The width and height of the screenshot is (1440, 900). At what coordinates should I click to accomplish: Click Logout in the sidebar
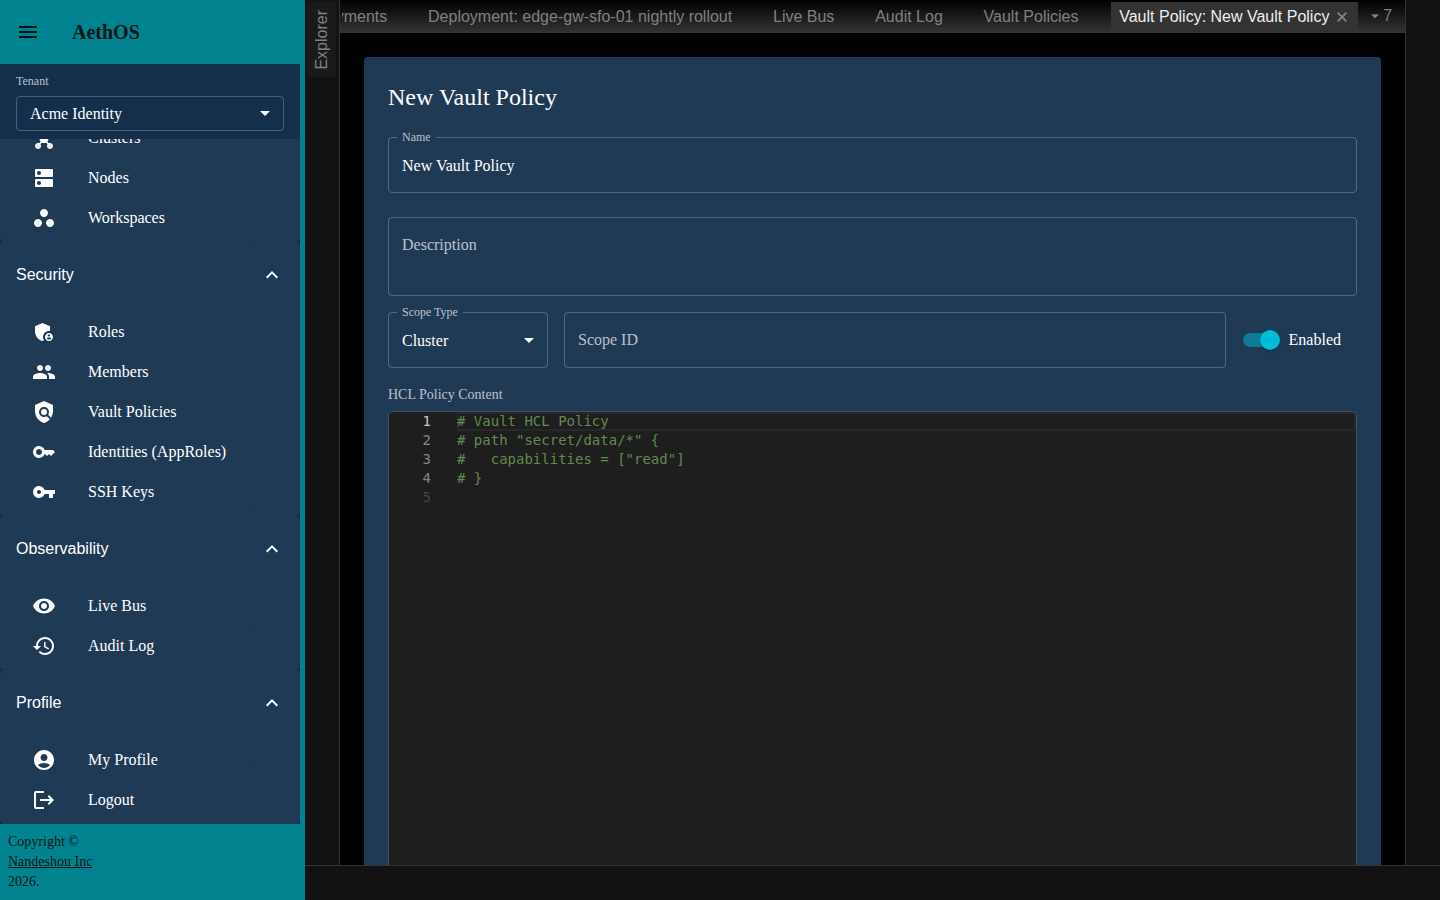pos(150,800)
